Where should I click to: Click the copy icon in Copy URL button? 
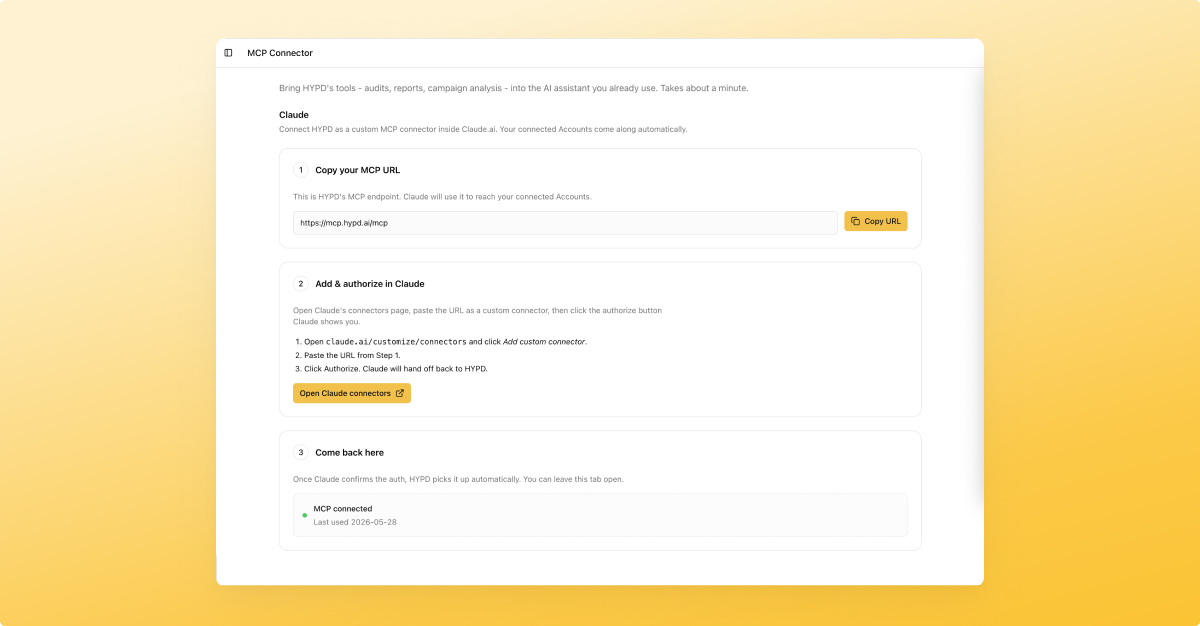click(855, 221)
